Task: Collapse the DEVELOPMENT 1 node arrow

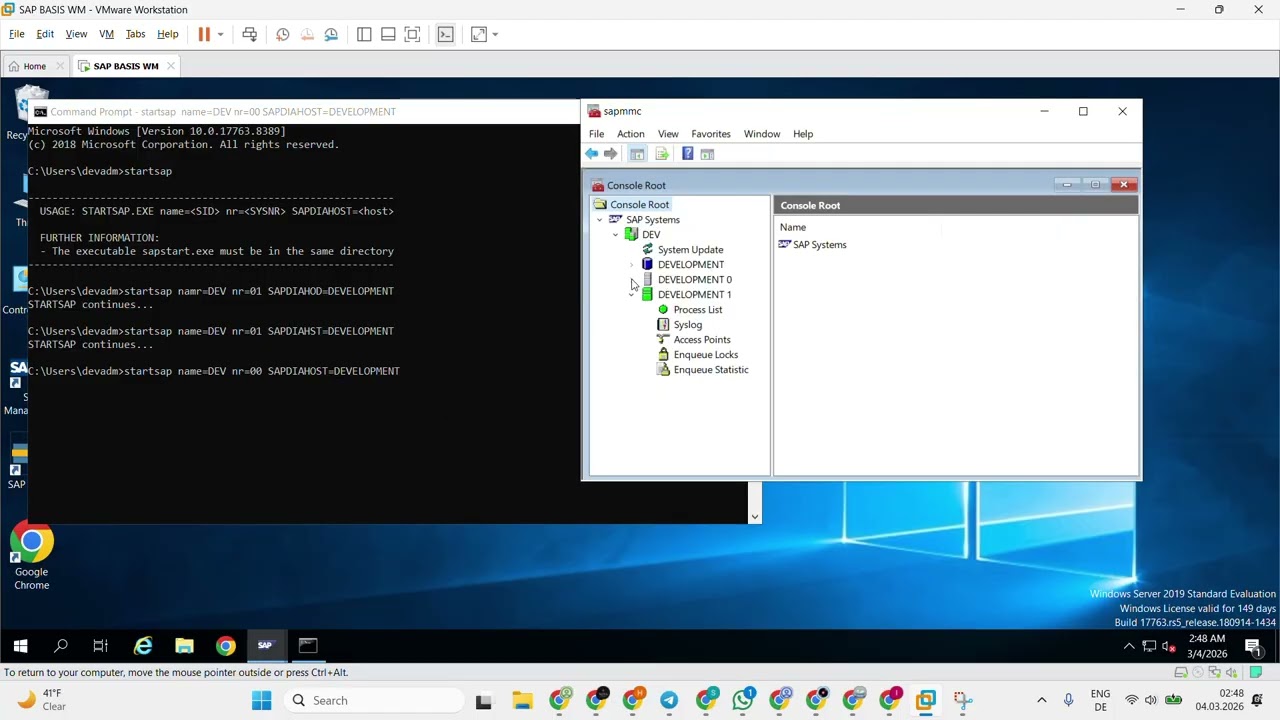Action: click(x=632, y=295)
